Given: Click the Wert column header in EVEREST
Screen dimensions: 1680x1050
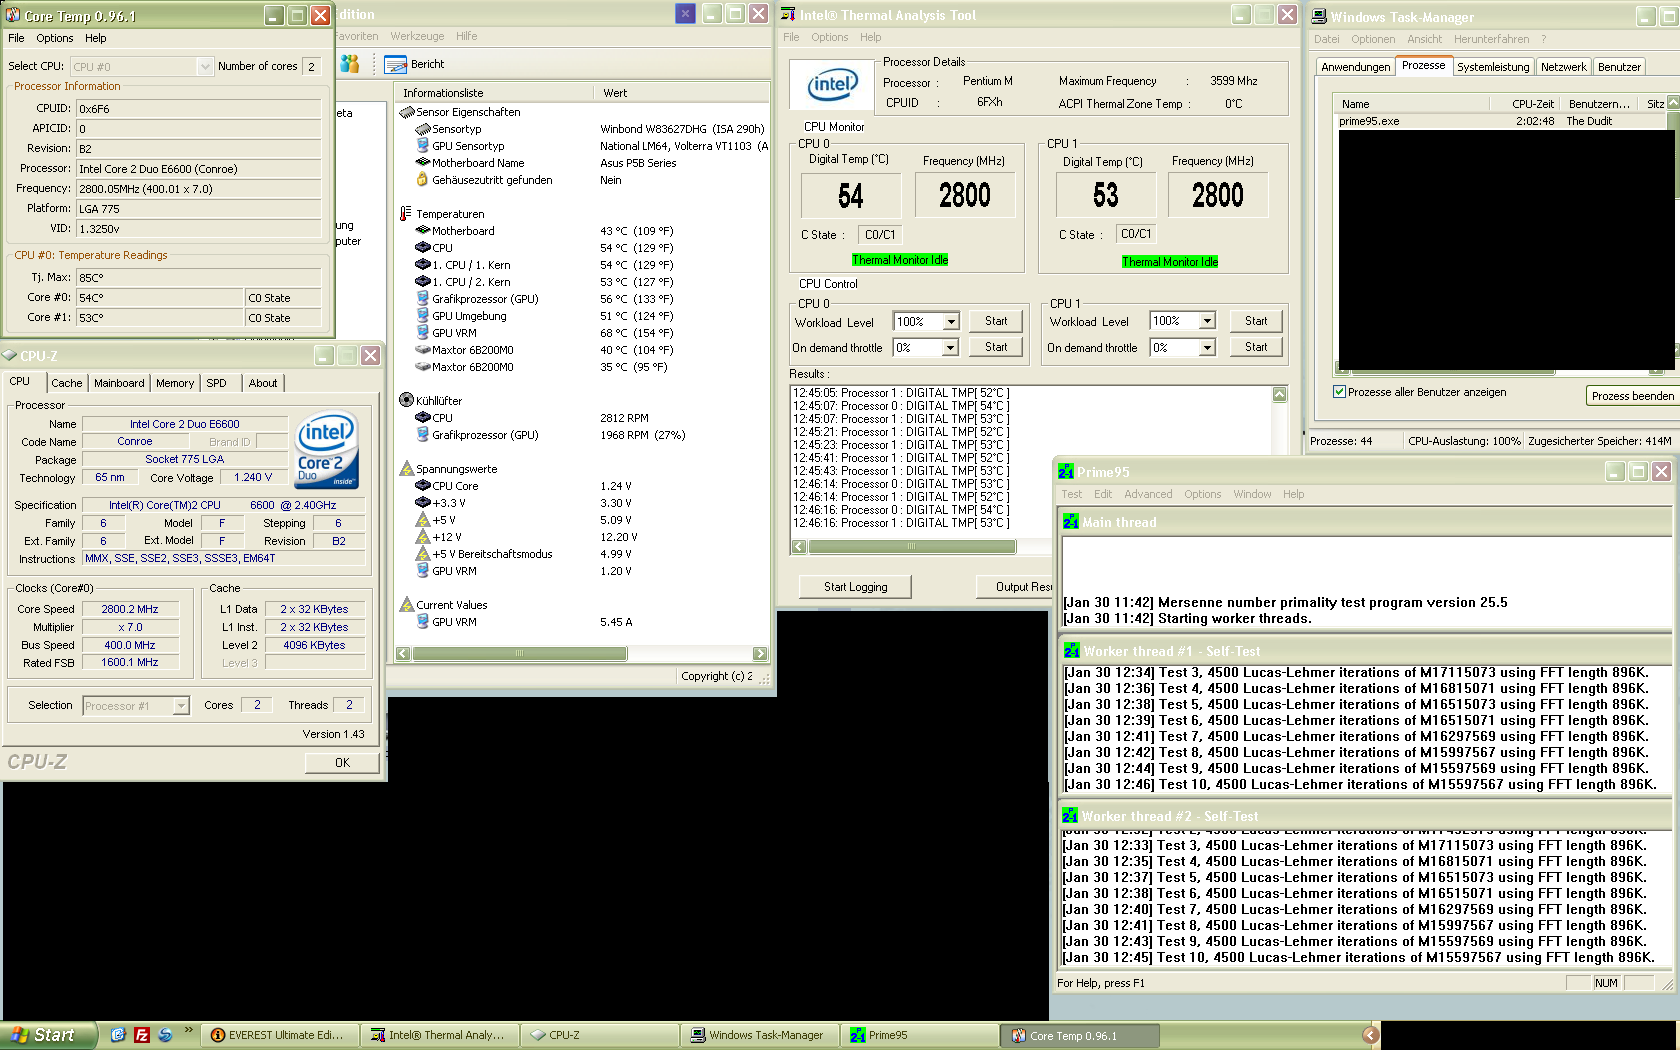Looking at the screenshot, I should click(x=682, y=93).
